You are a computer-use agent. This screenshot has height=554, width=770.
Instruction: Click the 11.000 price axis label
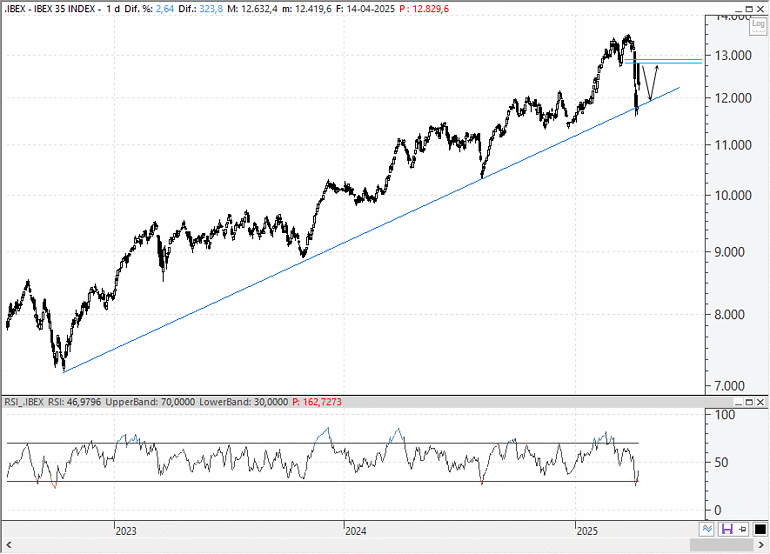coord(733,145)
